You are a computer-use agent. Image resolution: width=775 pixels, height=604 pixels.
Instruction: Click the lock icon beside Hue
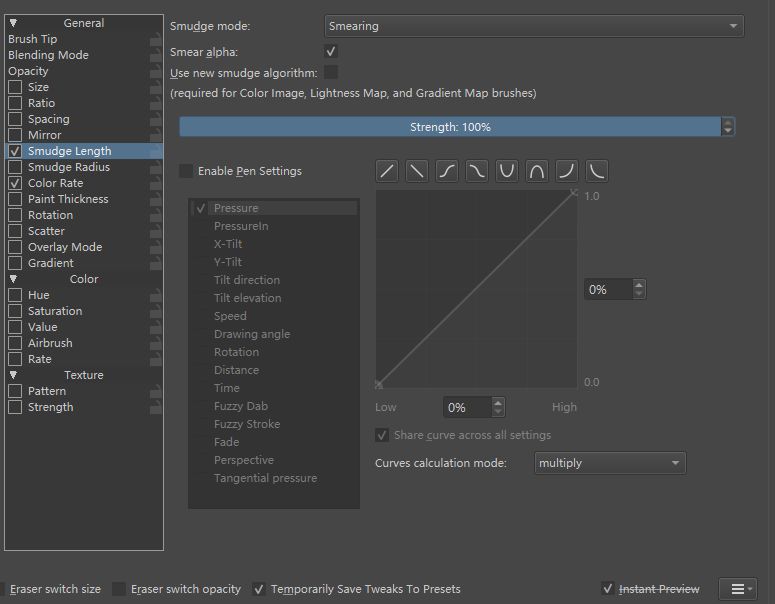156,295
